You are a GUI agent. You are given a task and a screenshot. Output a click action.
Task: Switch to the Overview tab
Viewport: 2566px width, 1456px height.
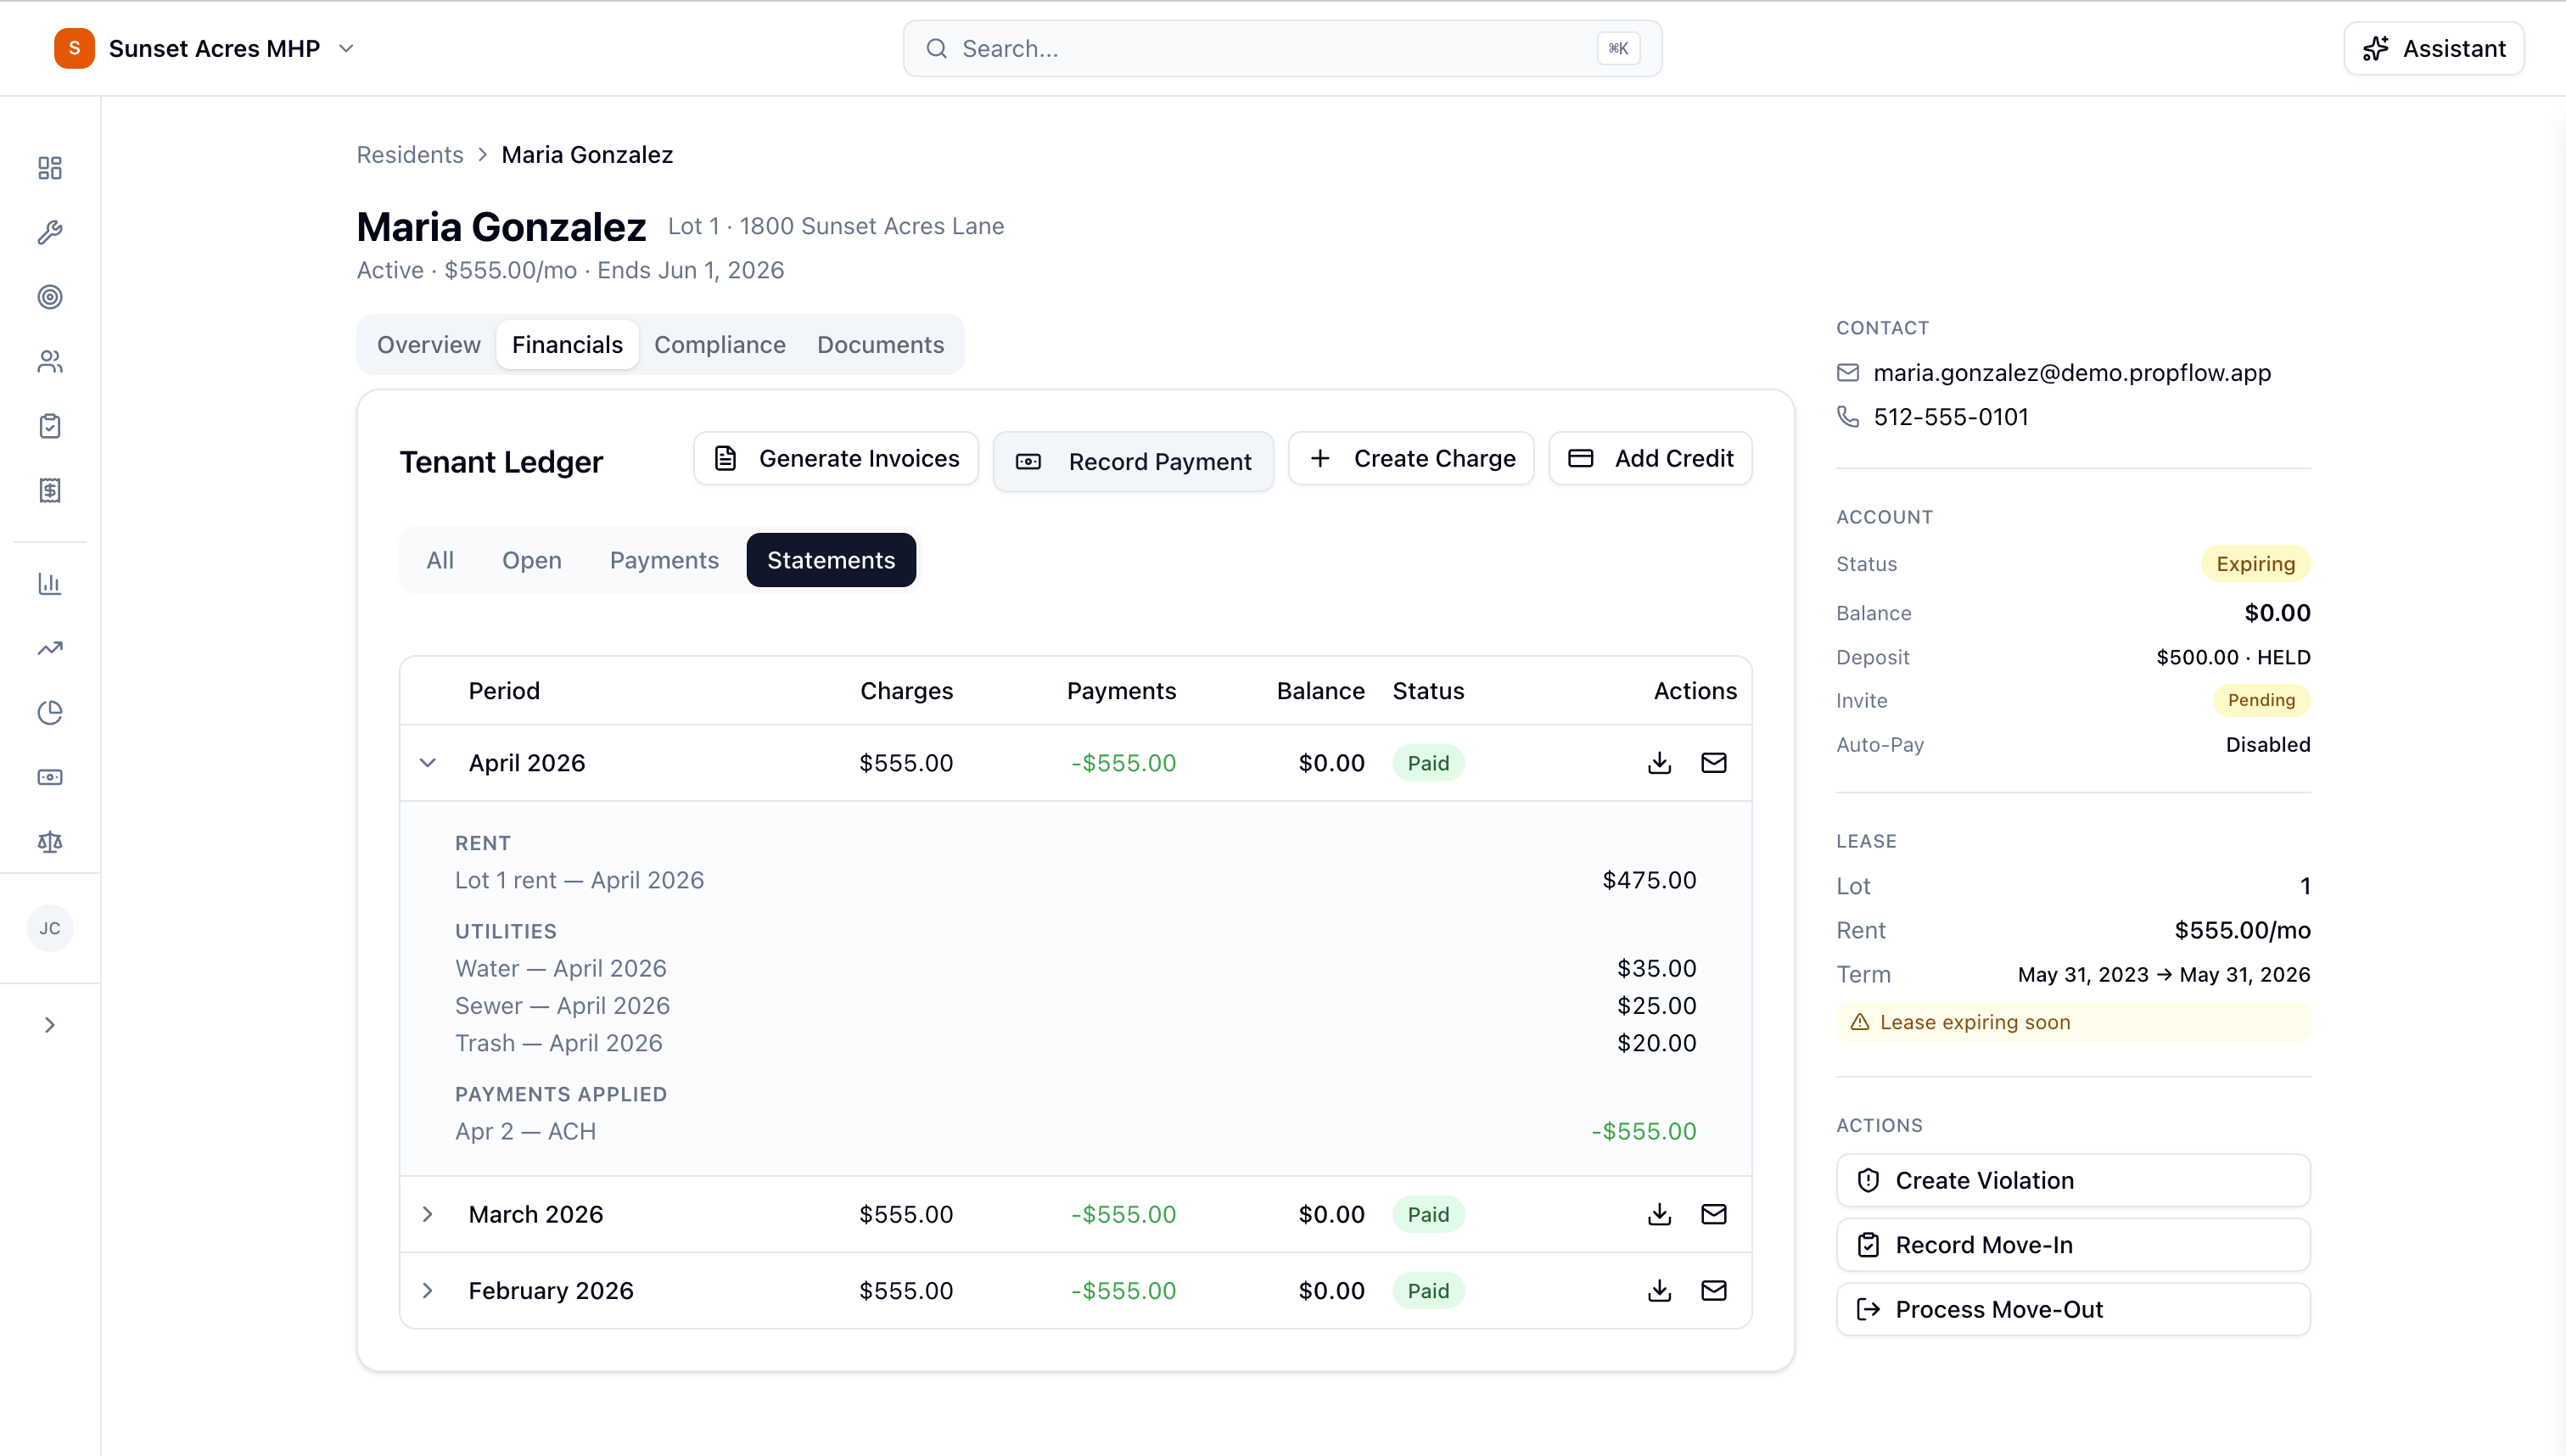[x=428, y=344]
